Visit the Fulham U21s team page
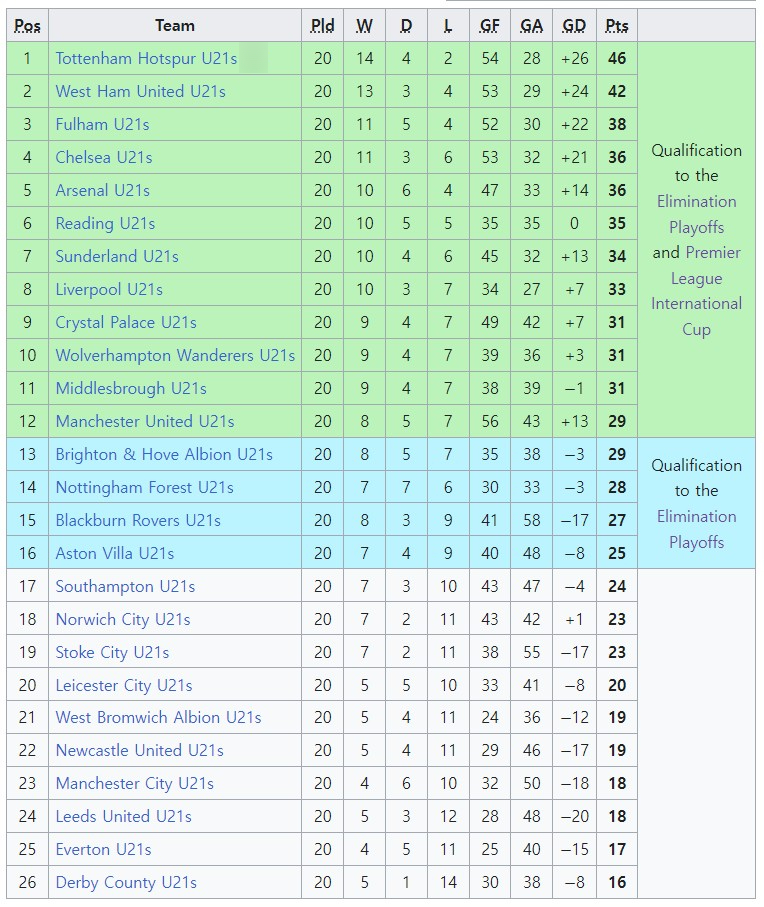 click(x=102, y=124)
